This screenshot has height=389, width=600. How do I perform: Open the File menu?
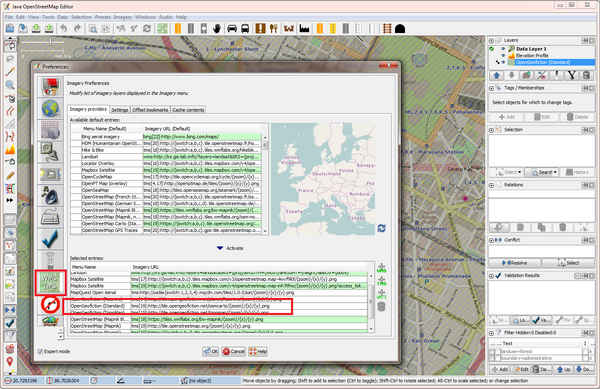[9, 17]
